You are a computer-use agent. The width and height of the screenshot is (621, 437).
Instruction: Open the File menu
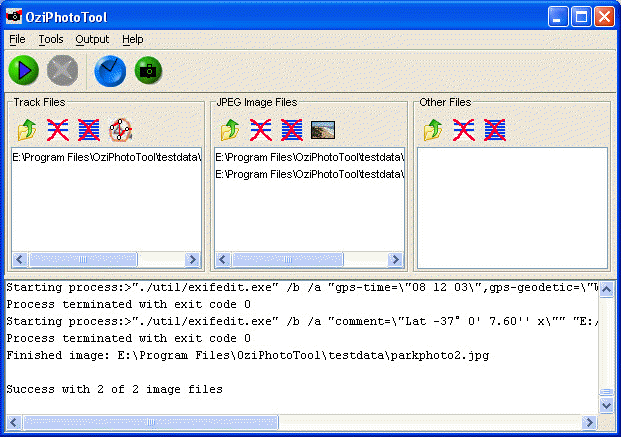18,39
